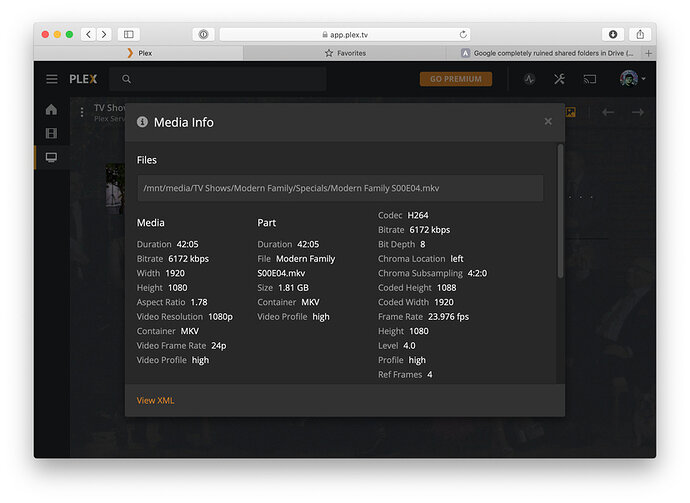Click Safari back button

coord(88,34)
